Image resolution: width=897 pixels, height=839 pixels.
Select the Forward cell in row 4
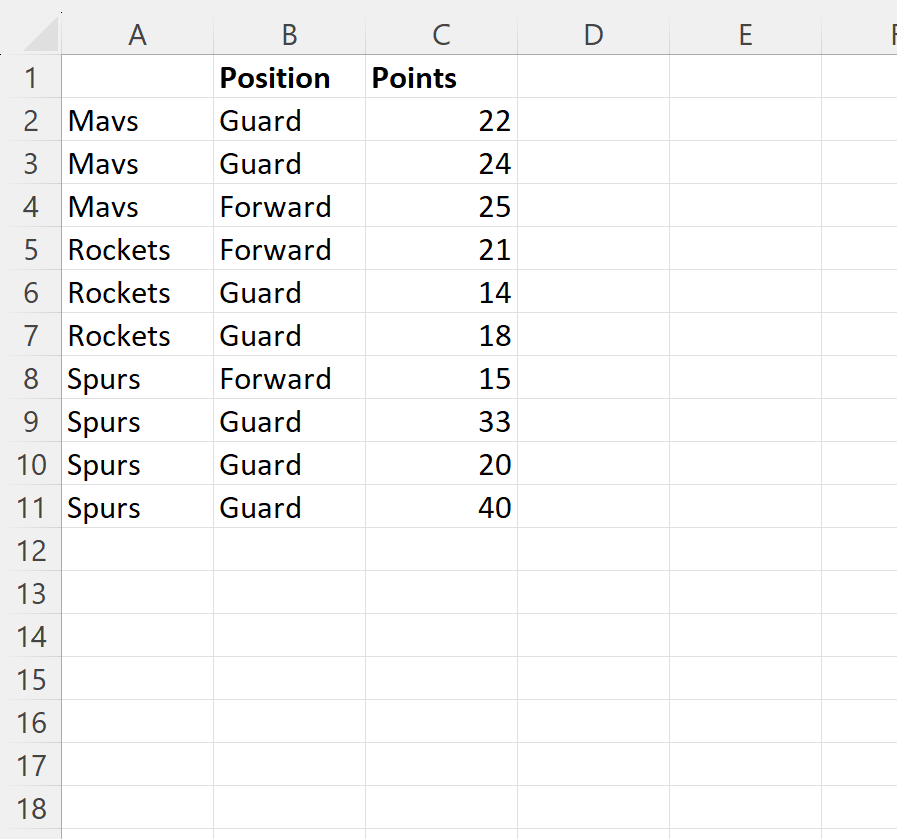[x=289, y=206]
